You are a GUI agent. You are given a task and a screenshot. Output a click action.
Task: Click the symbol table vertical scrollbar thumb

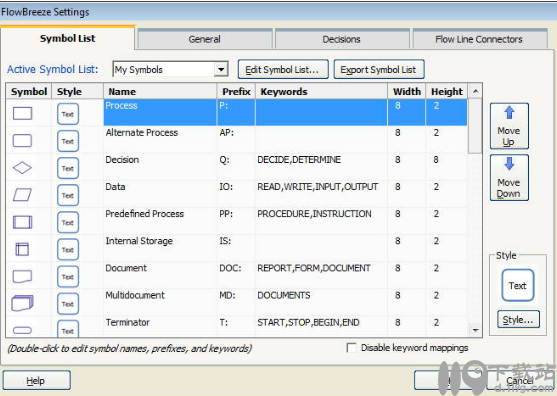475,126
